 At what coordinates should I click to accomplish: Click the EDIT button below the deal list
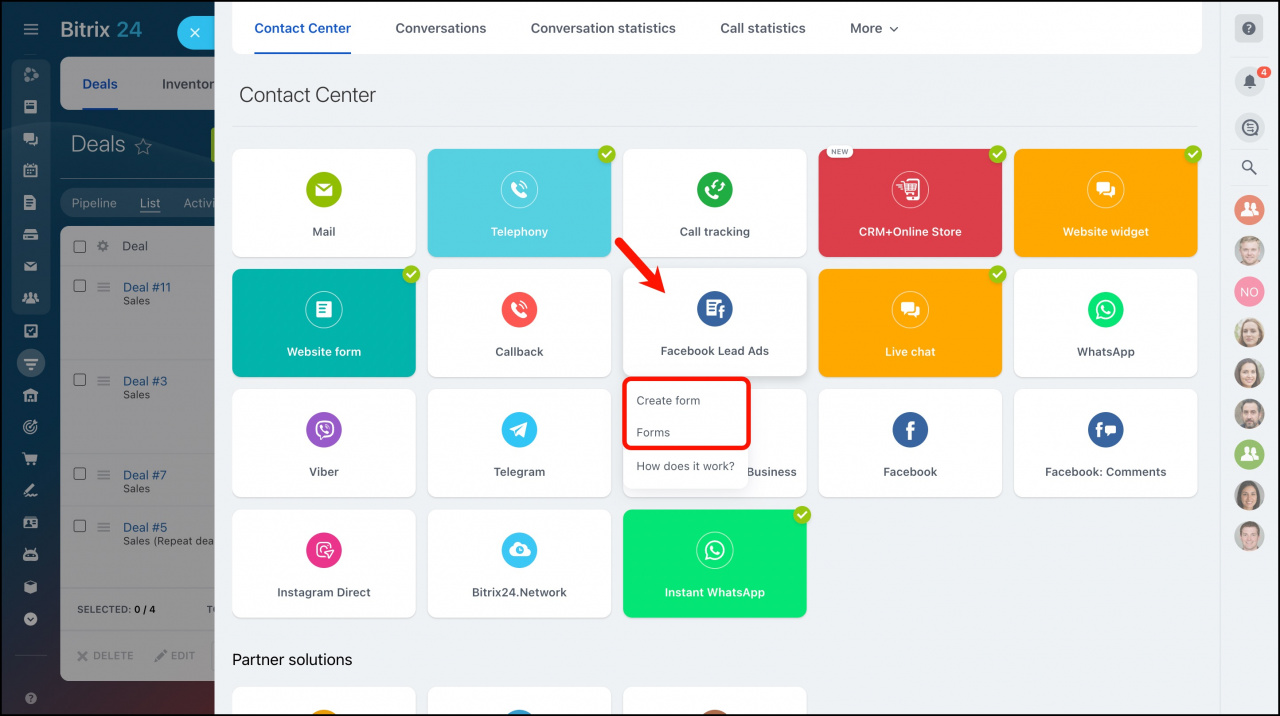(175, 656)
